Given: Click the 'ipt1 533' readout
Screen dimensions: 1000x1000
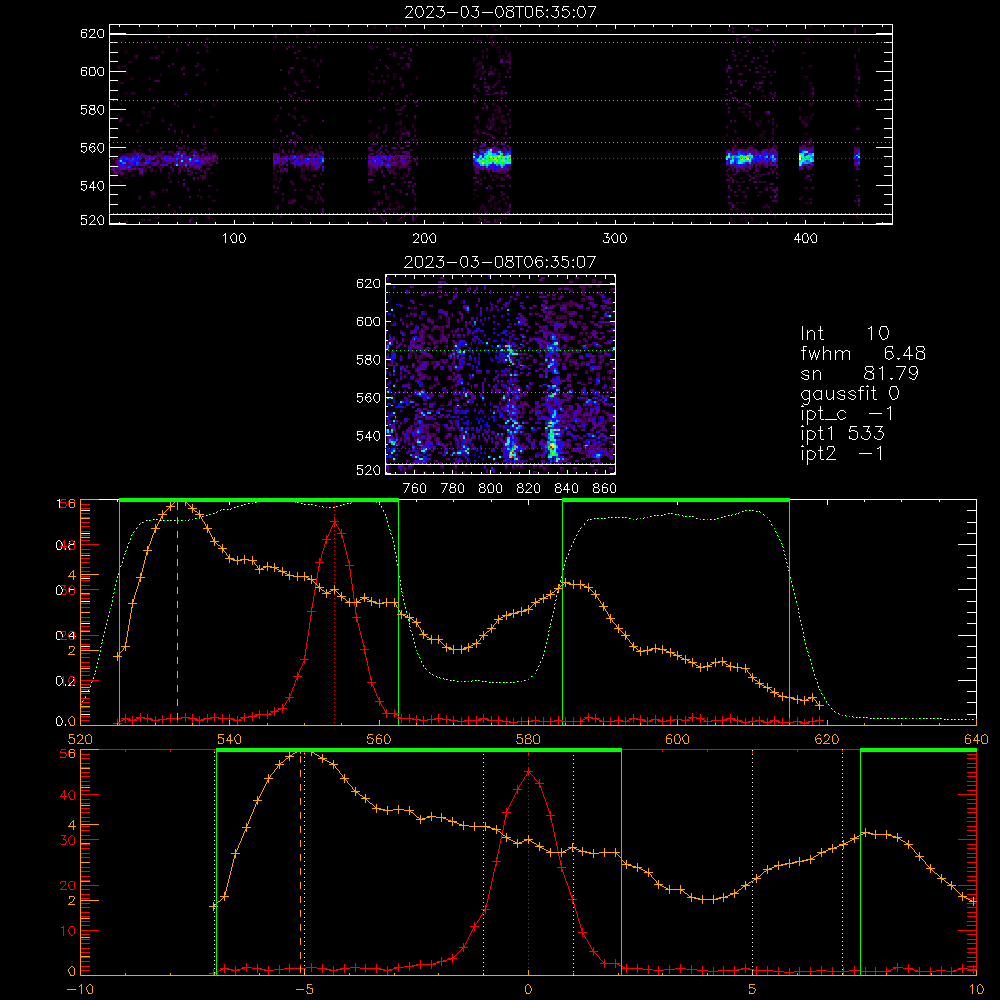Looking at the screenshot, I should point(842,434).
